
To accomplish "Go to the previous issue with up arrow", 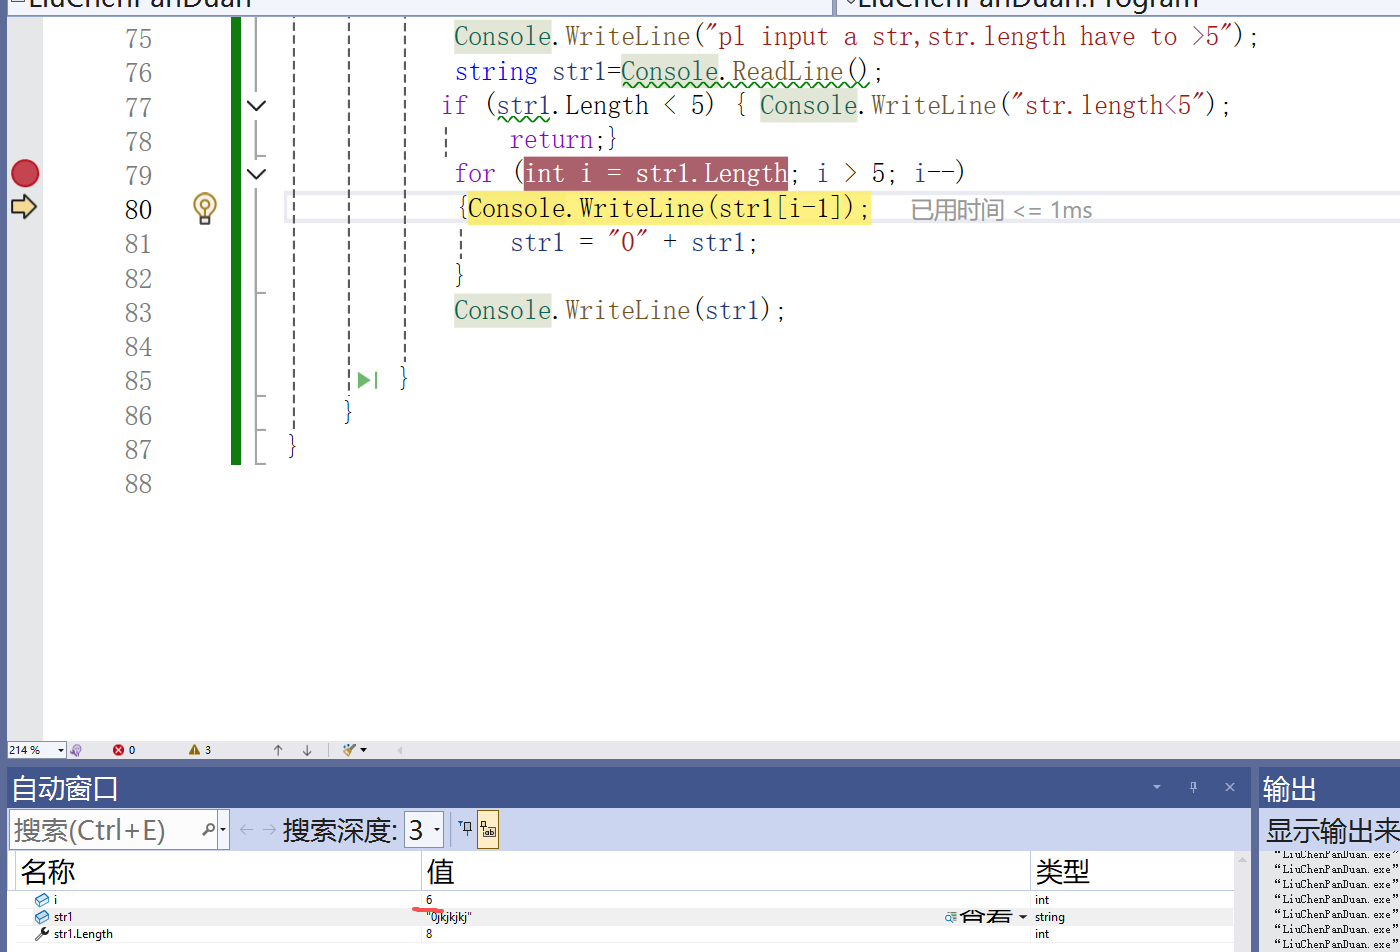I will click(x=278, y=749).
